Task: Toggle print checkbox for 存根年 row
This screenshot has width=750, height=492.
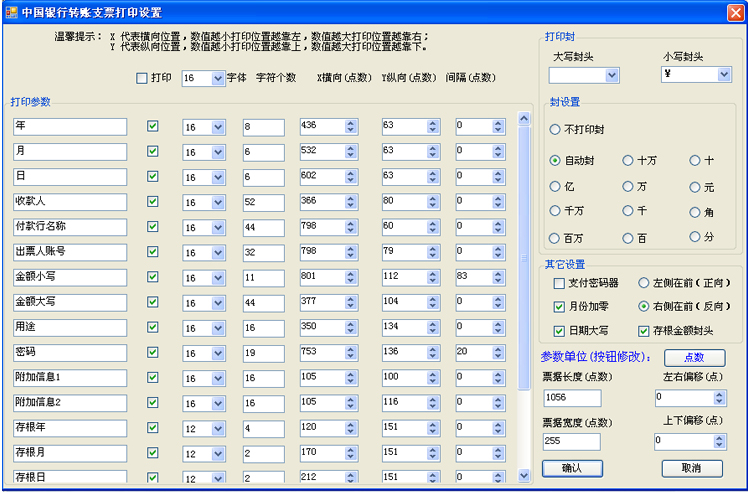Action: [153, 427]
